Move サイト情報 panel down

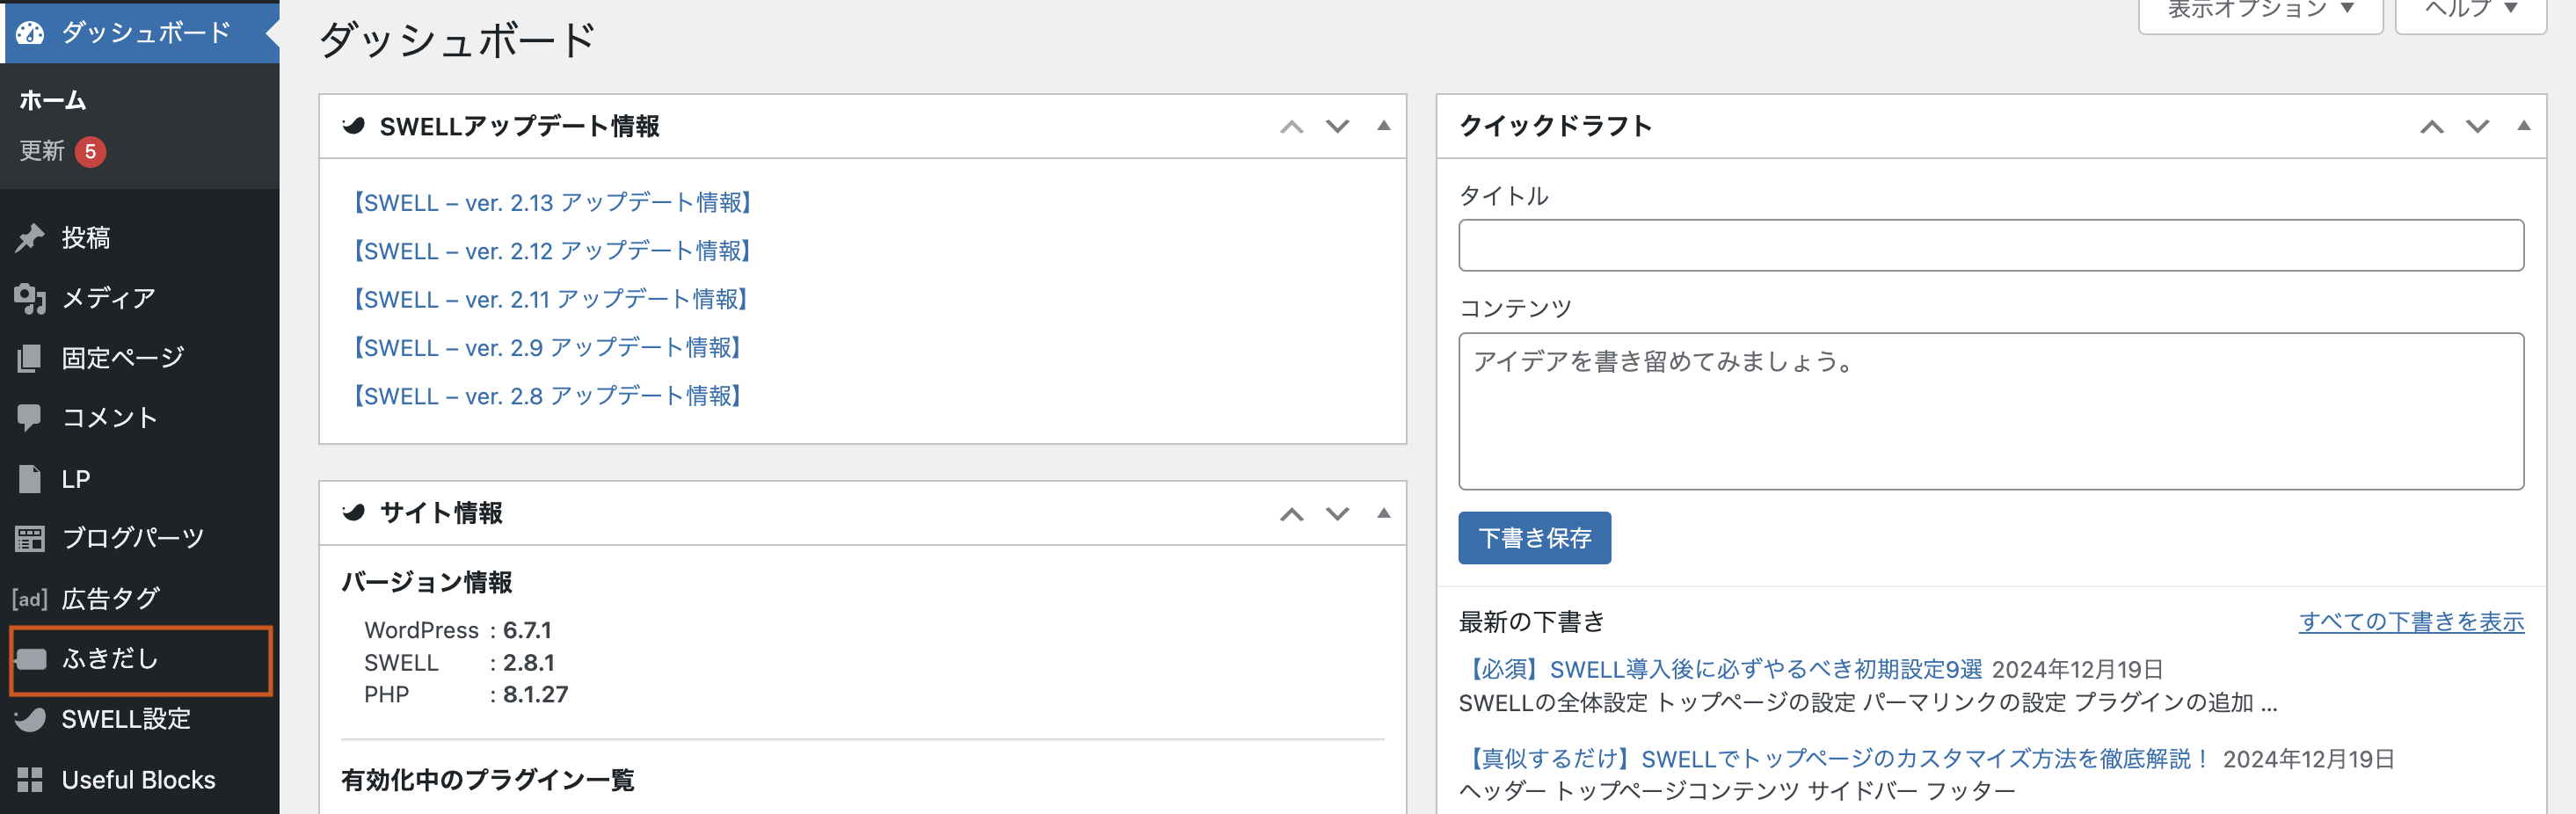click(1338, 514)
